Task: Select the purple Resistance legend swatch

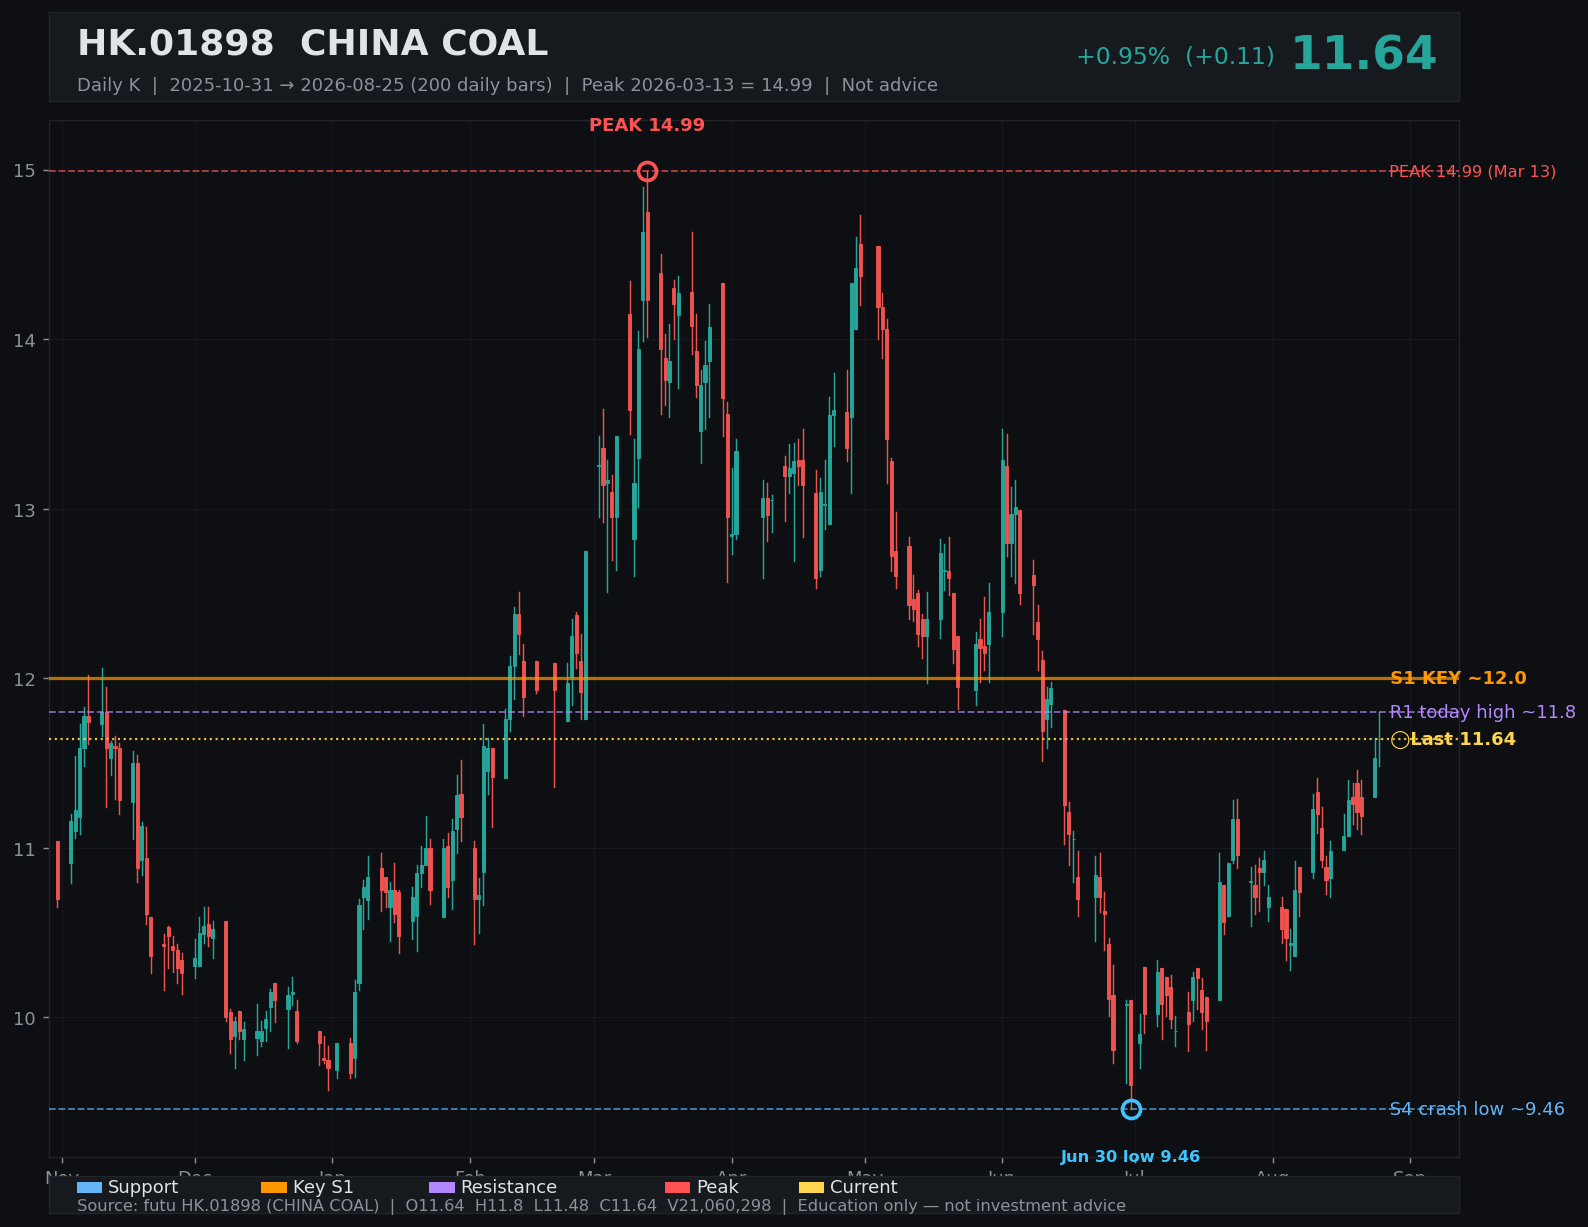Action: coord(442,1187)
